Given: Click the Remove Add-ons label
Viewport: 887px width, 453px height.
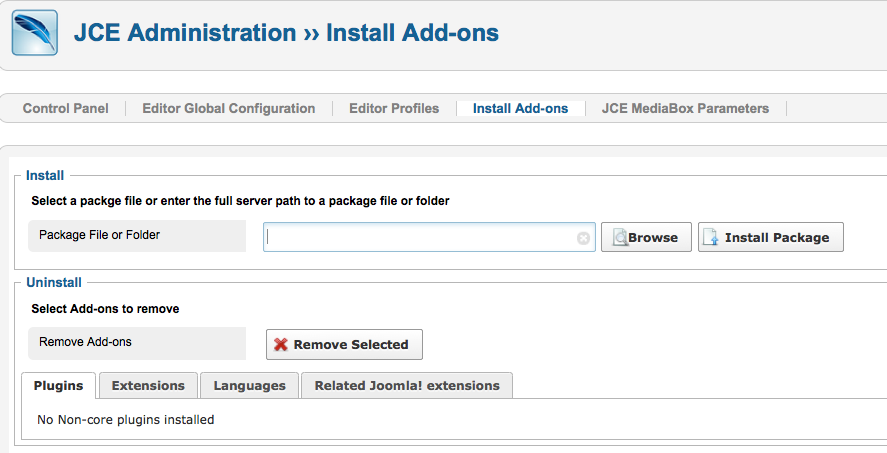Looking at the screenshot, I should click(x=85, y=342).
